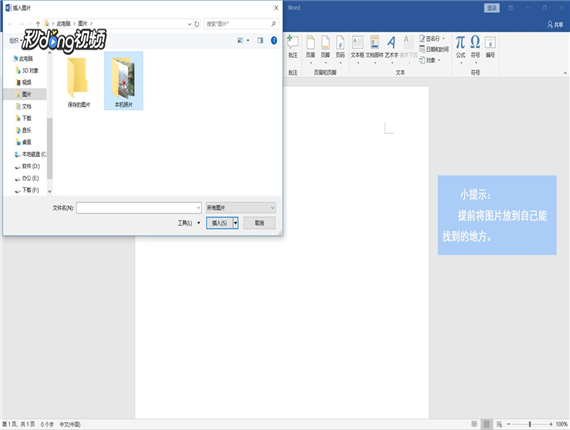Click the Share (共享) button in Word

(555, 24)
